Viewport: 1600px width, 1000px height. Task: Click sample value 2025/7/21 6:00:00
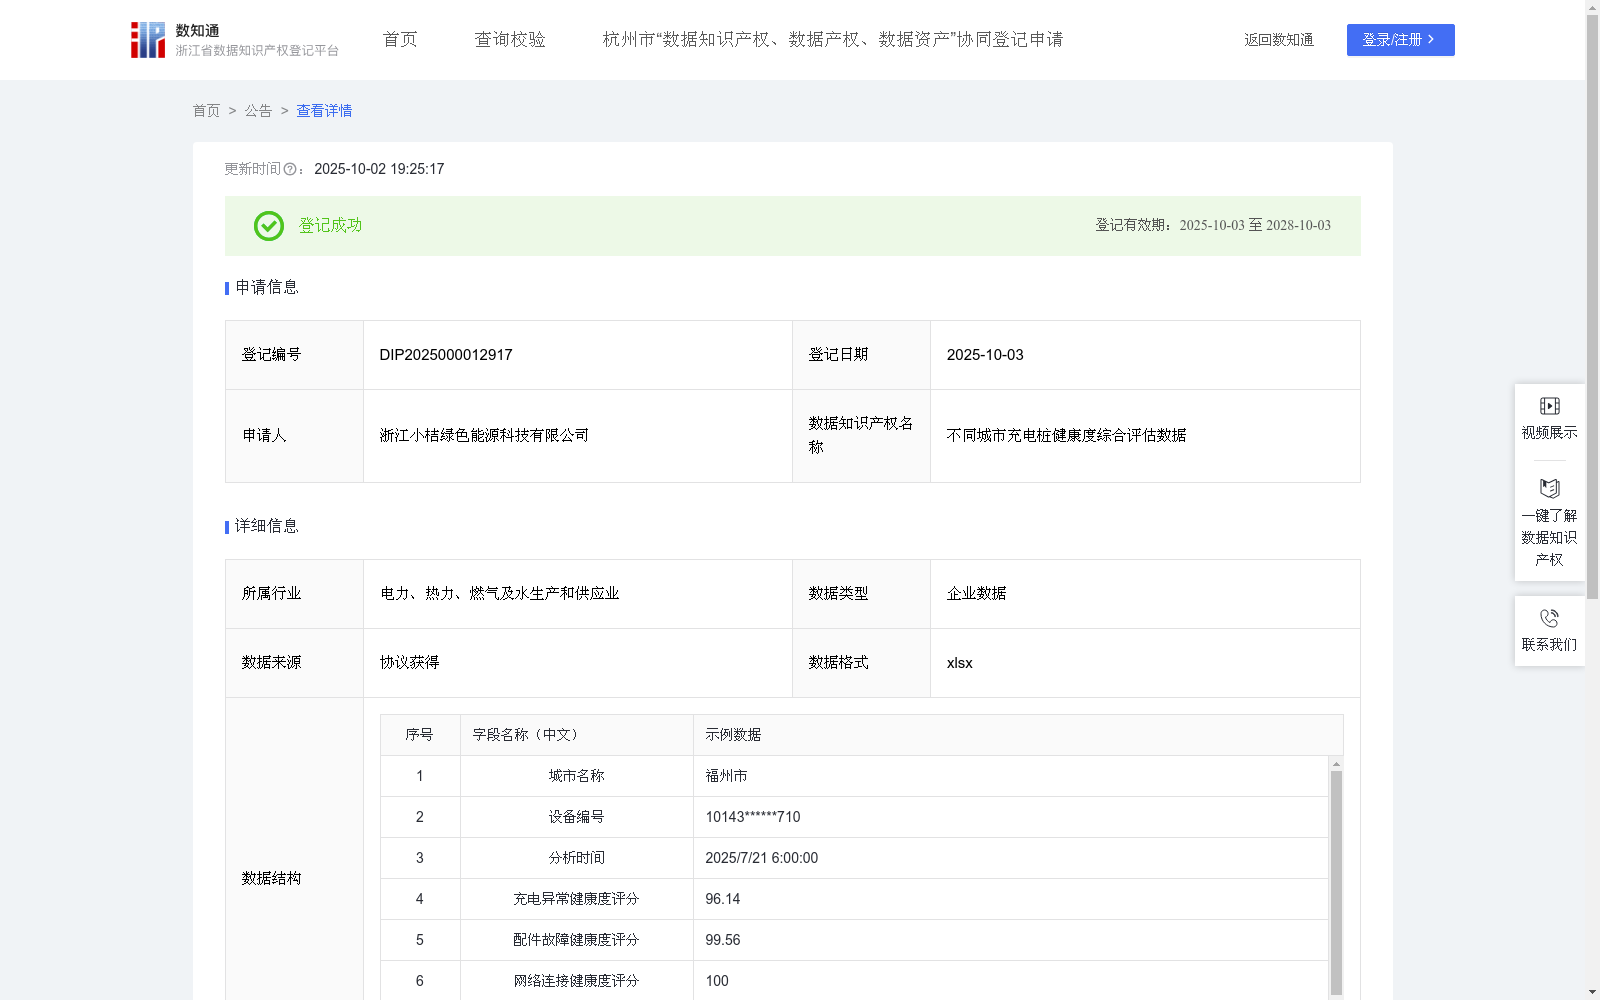coord(761,858)
